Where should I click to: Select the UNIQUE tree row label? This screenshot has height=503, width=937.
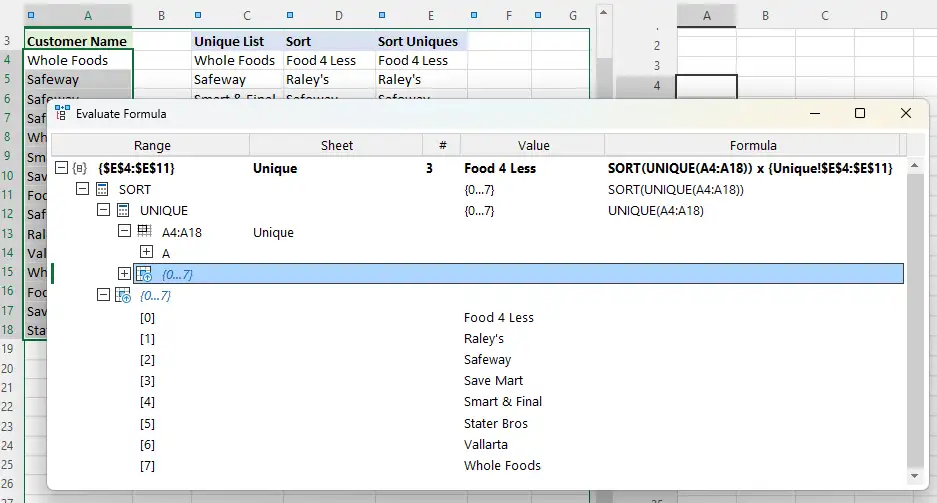pyautogui.click(x=164, y=210)
